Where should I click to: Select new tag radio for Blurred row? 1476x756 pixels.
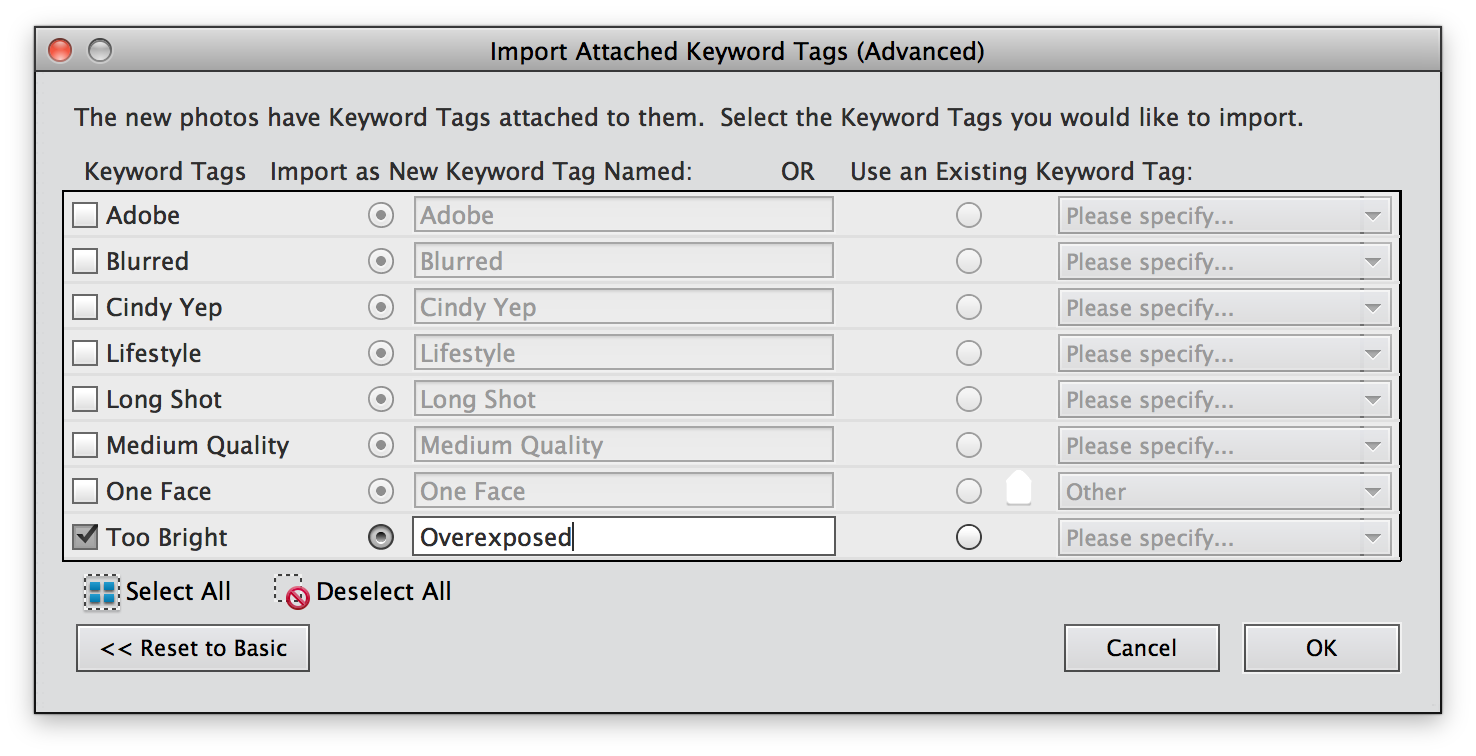click(381, 261)
